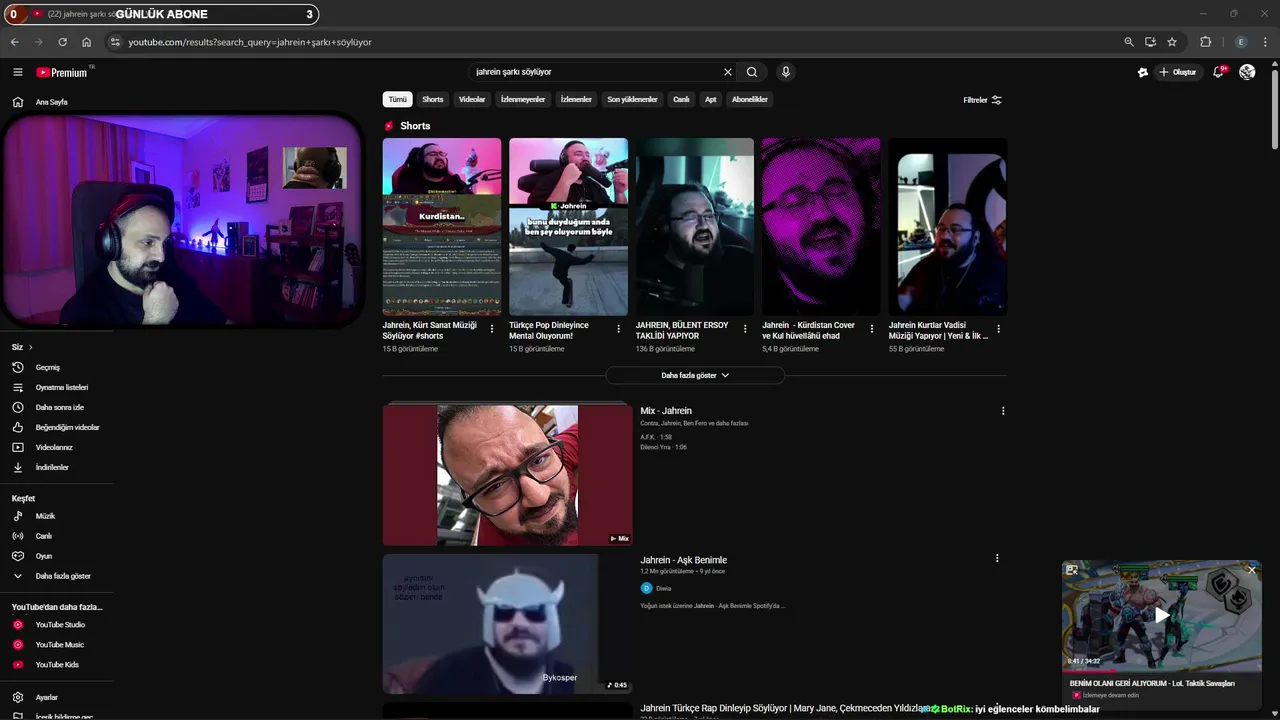
Task: Select the Videolar filter chip
Action: pos(472,99)
